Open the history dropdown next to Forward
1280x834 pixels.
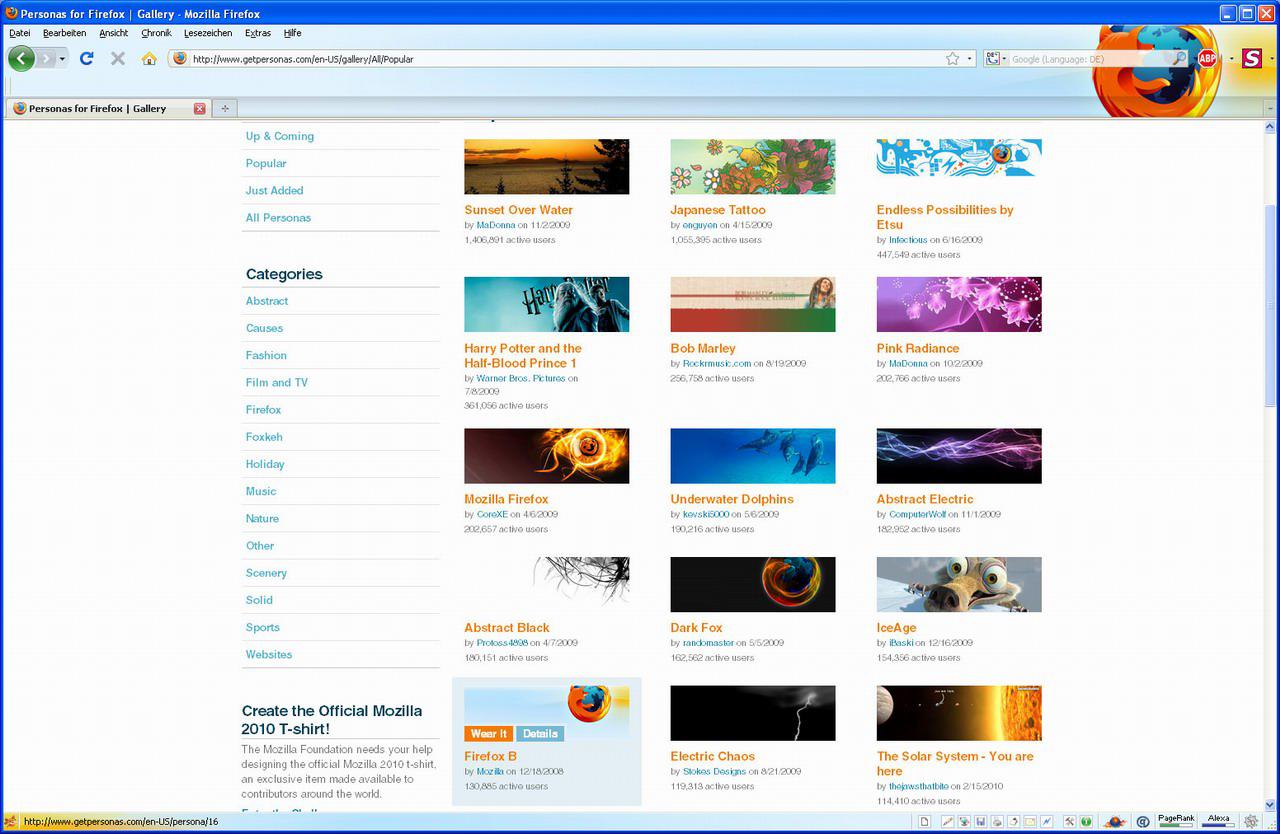click(x=62, y=59)
